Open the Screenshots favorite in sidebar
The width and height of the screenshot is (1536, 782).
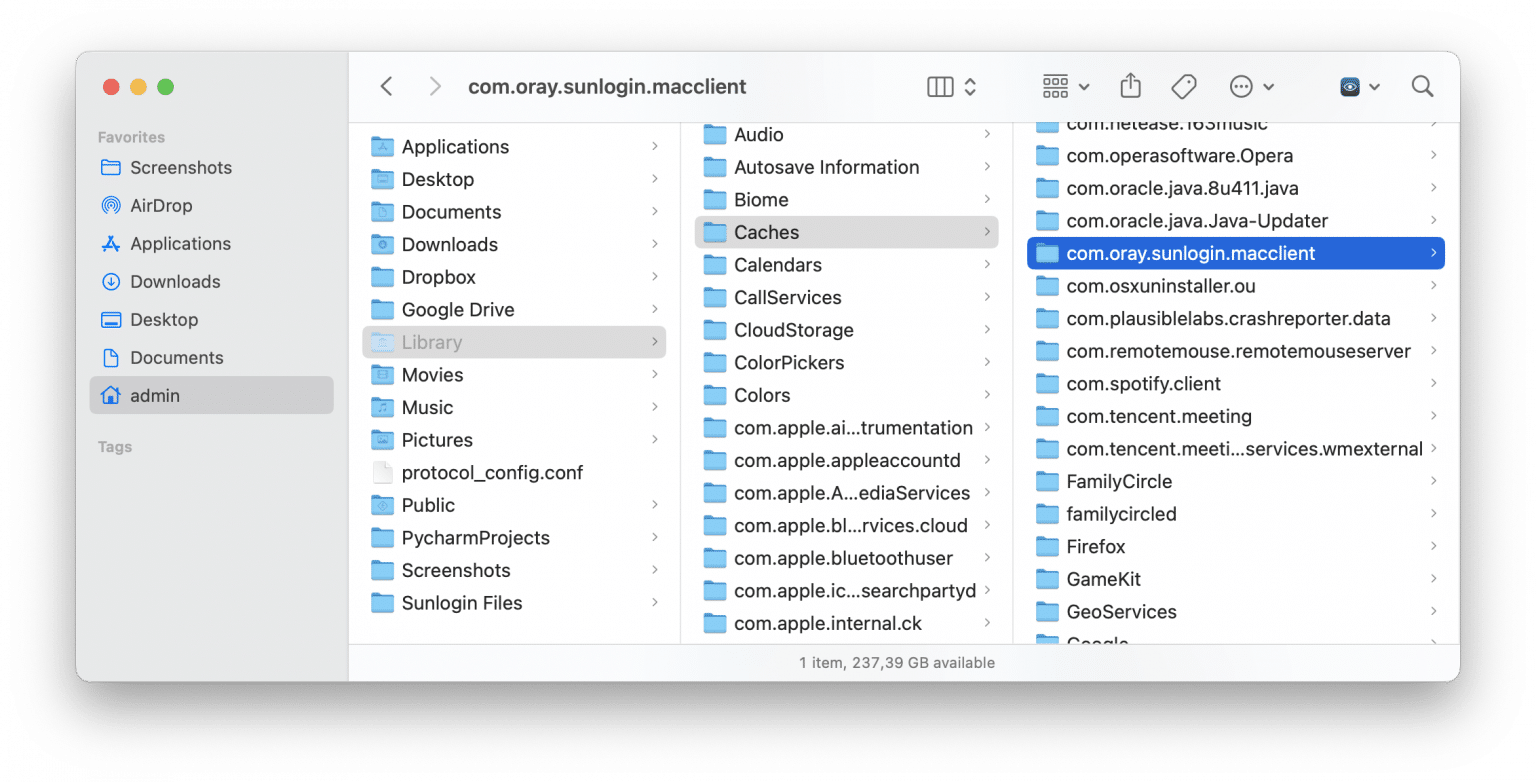[182, 167]
